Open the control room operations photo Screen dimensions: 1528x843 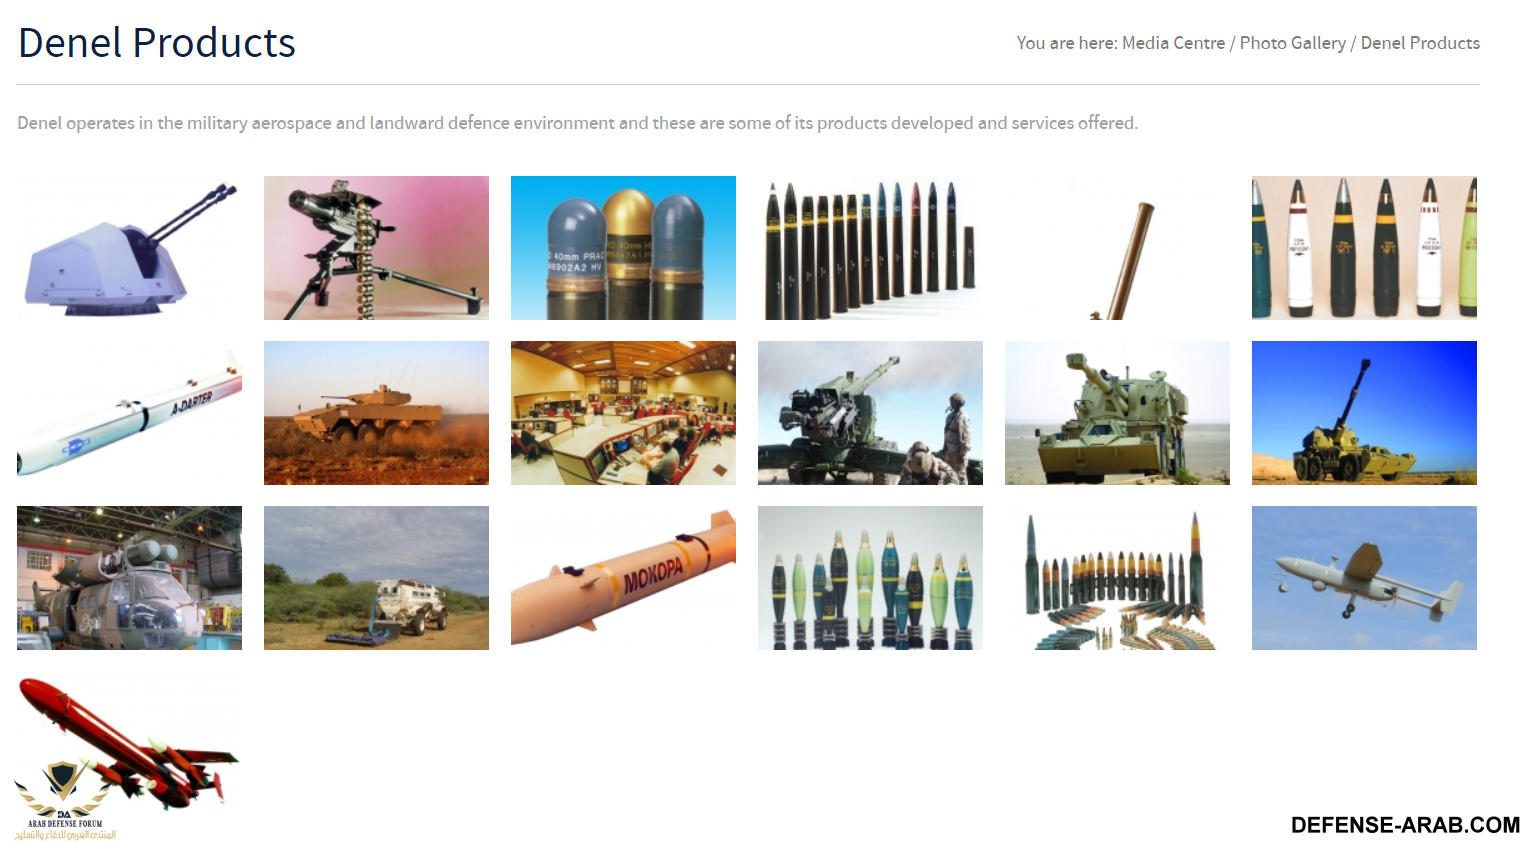click(x=623, y=413)
